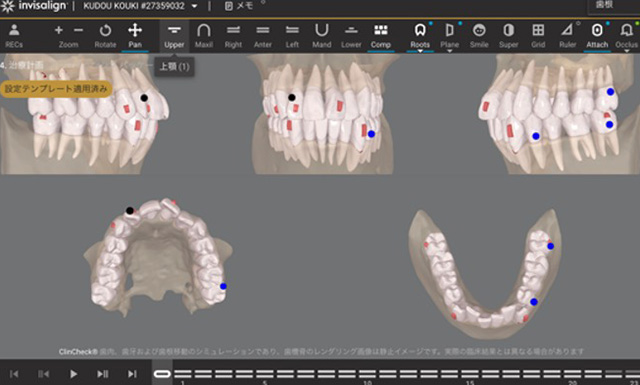Toggle the Plane display

pyautogui.click(x=449, y=36)
